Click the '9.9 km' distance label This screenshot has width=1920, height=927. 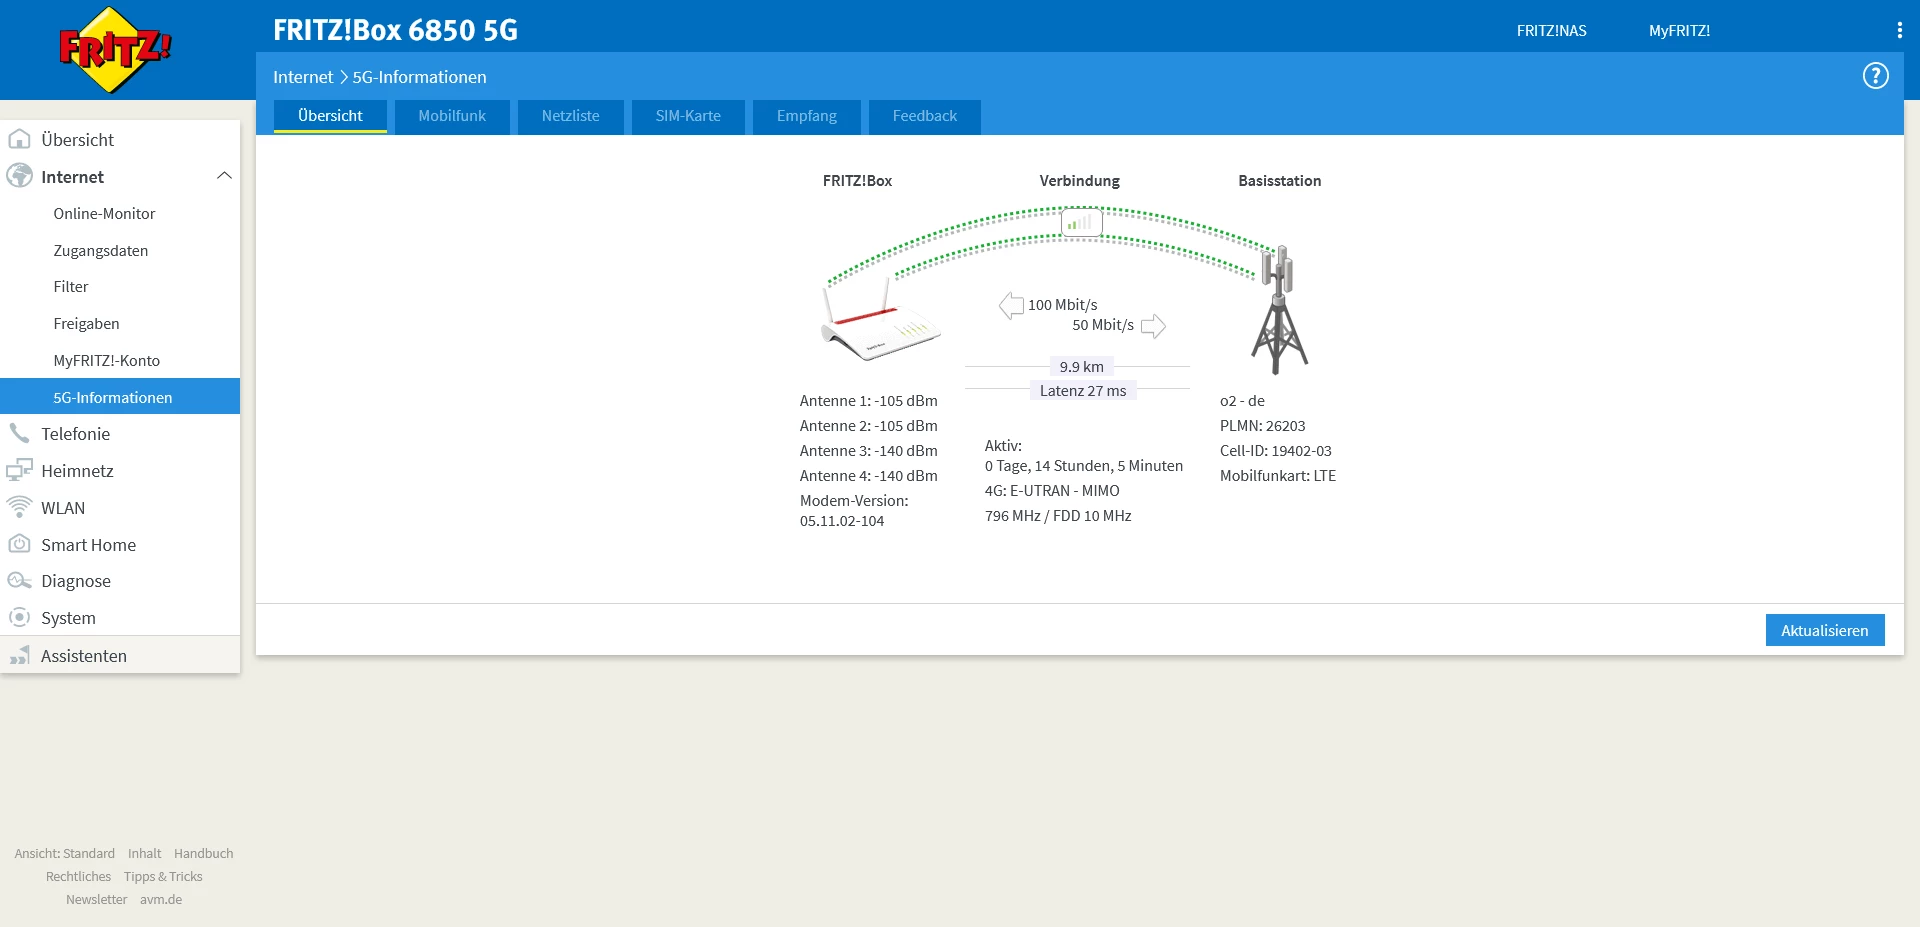pyautogui.click(x=1082, y=367)
